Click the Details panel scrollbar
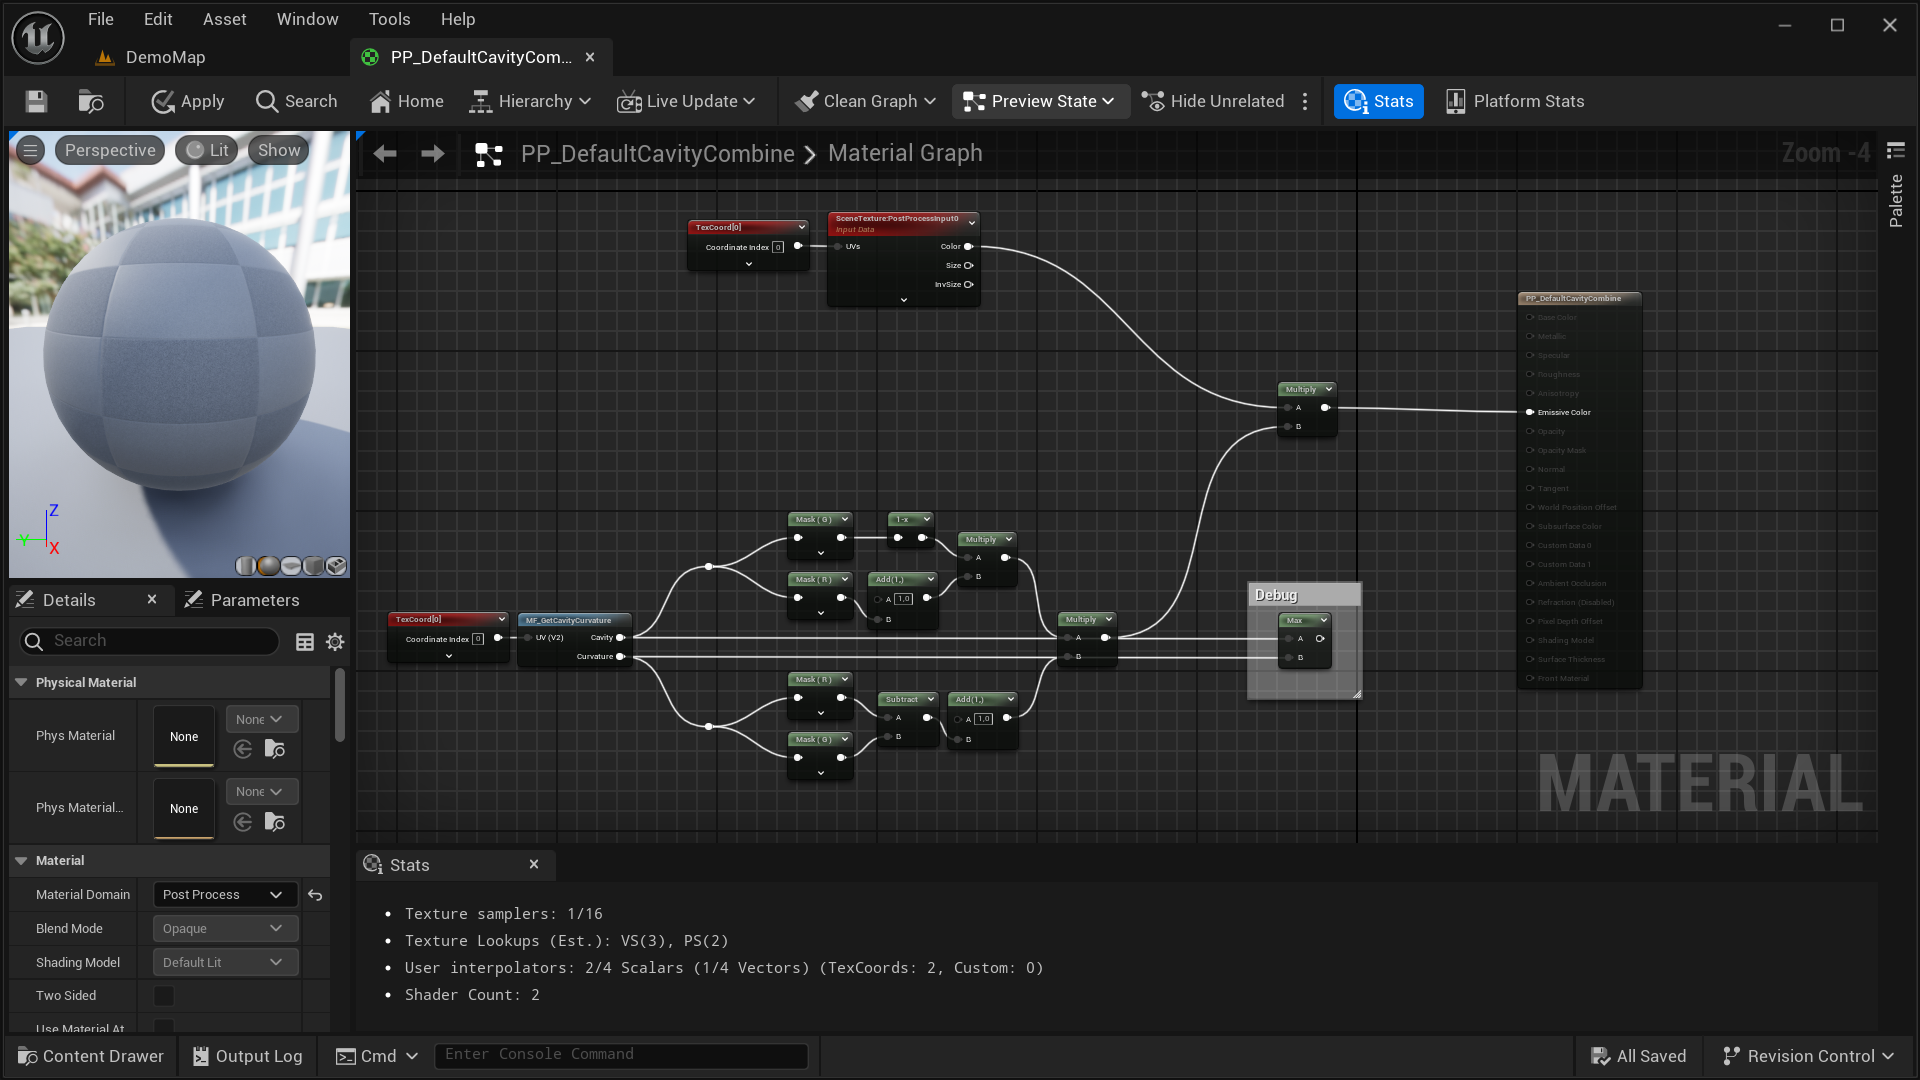The image size is (1920, 1080). point(340,705)
